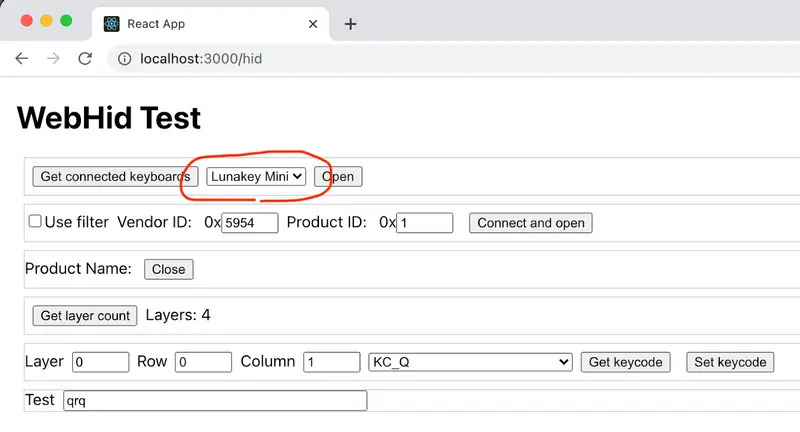View site information icon in address bar
800x432 pixels.
pos(124,59)
